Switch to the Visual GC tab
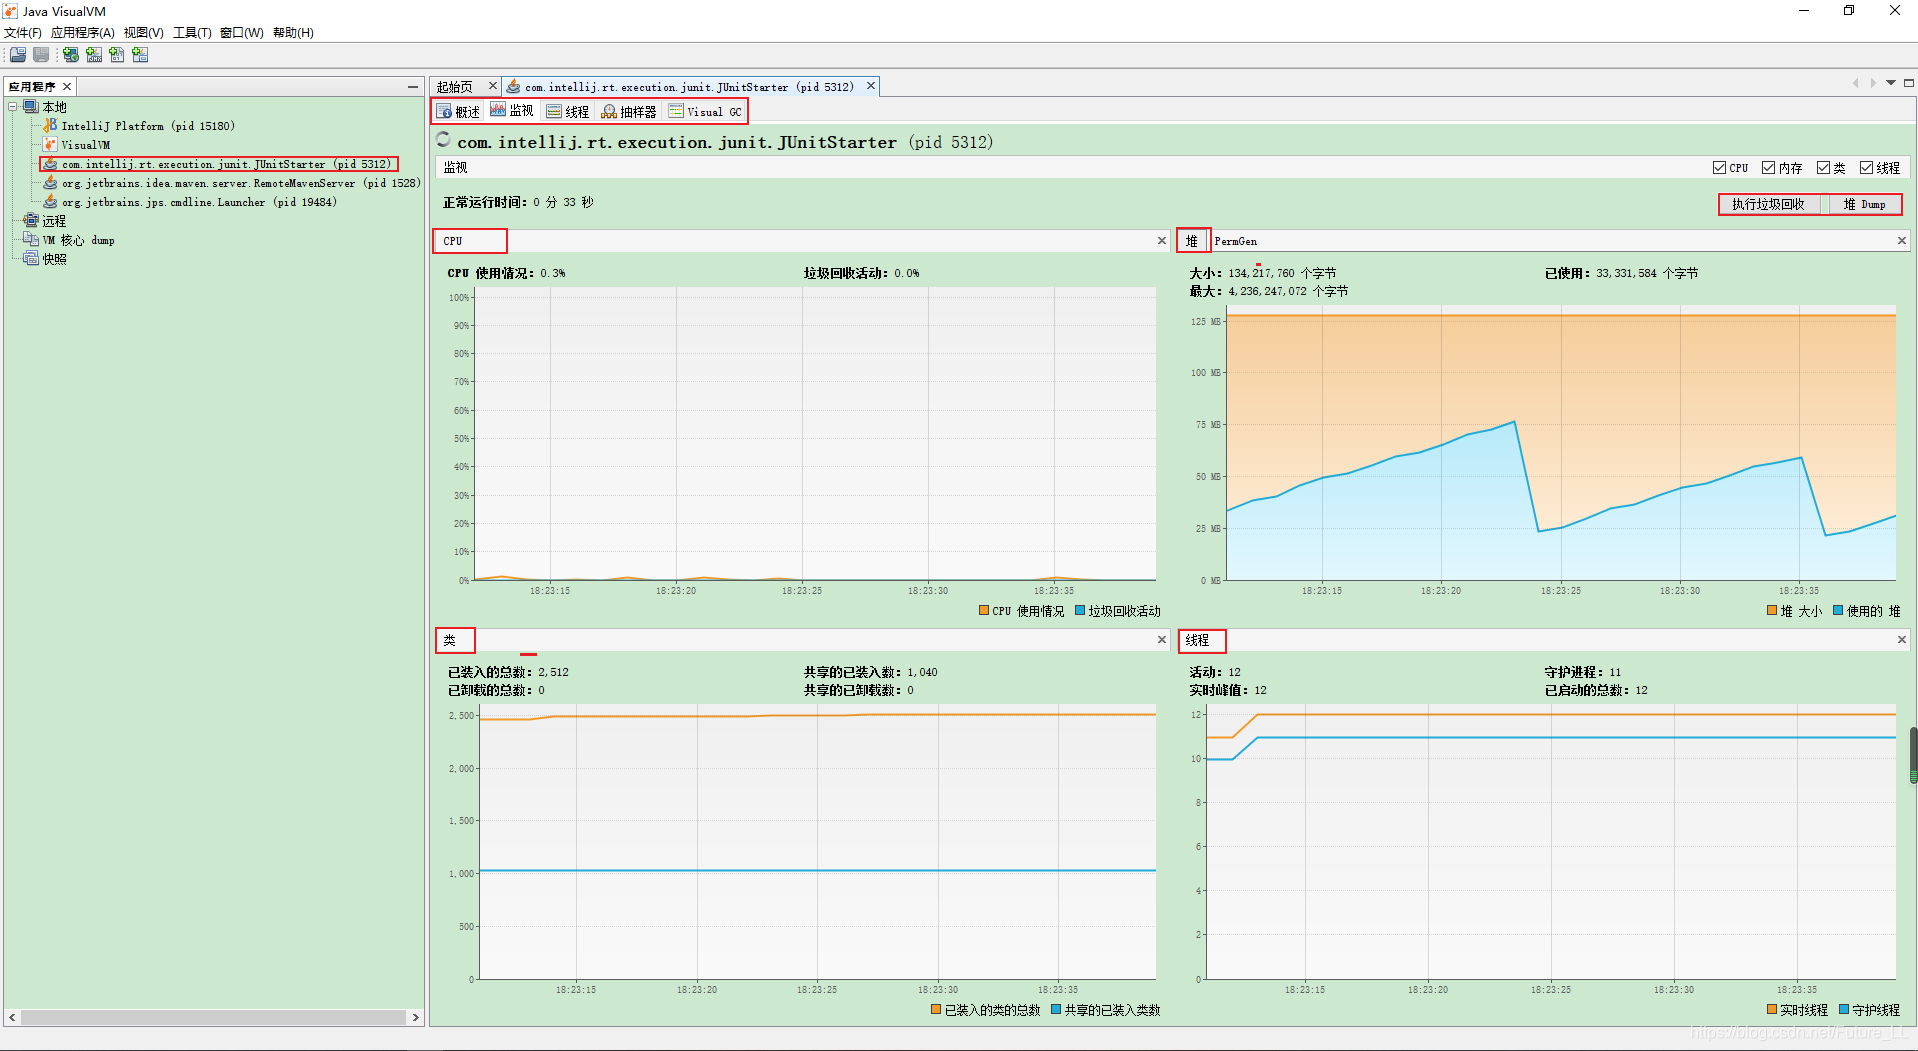1918x1051 pixels. coord(706,112)
